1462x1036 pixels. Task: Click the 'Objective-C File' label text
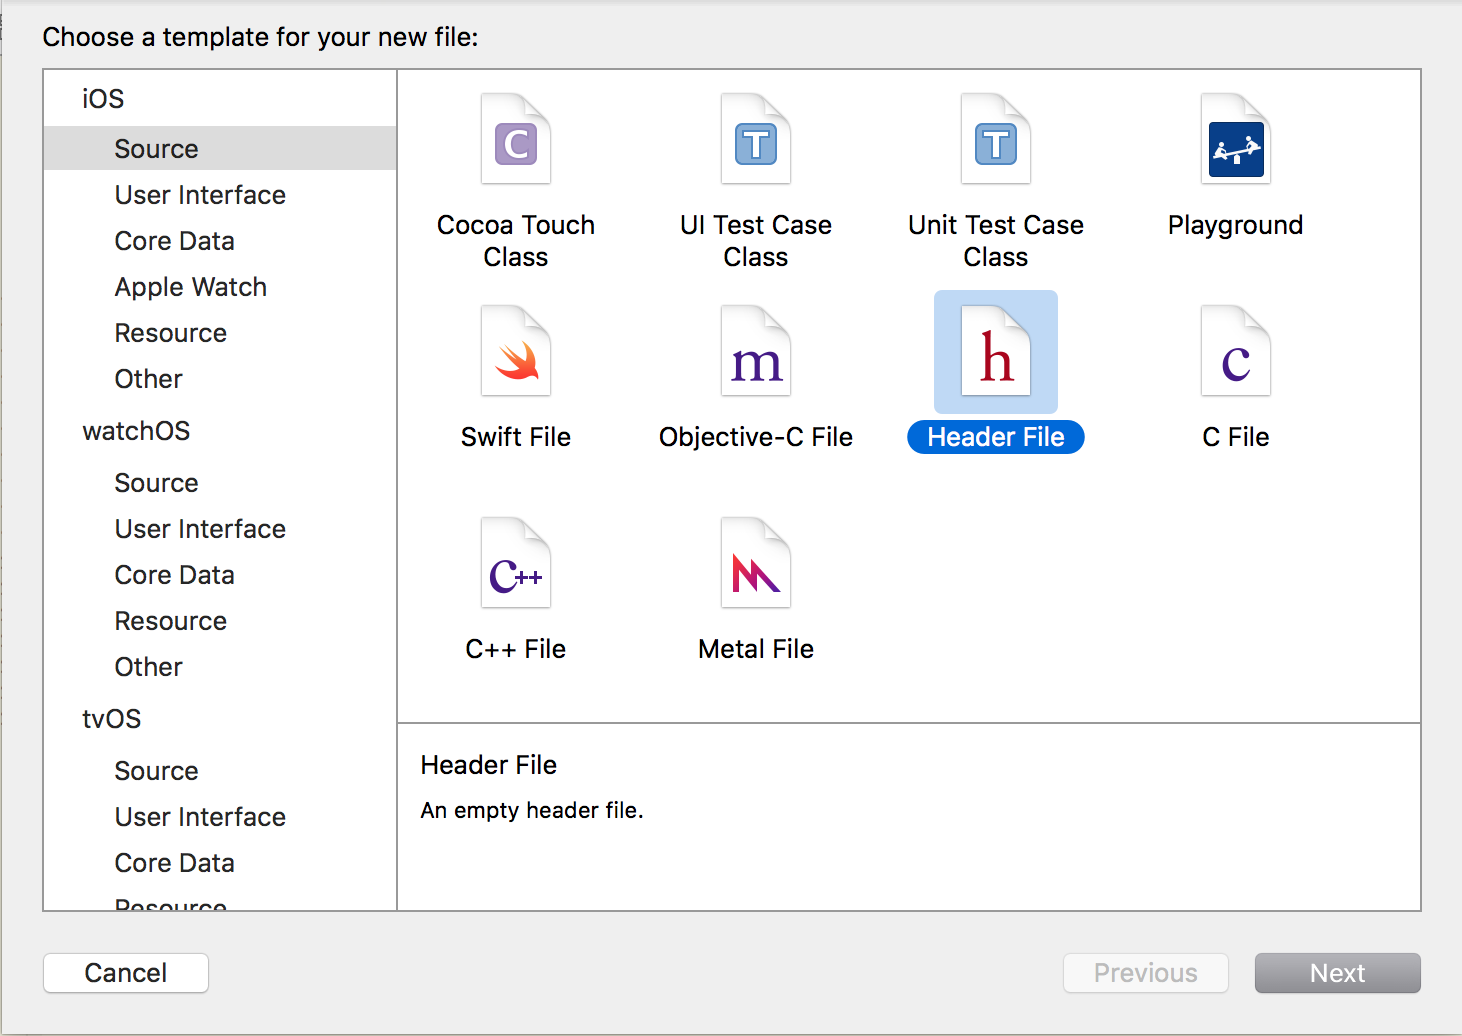[x=756, y=437]
